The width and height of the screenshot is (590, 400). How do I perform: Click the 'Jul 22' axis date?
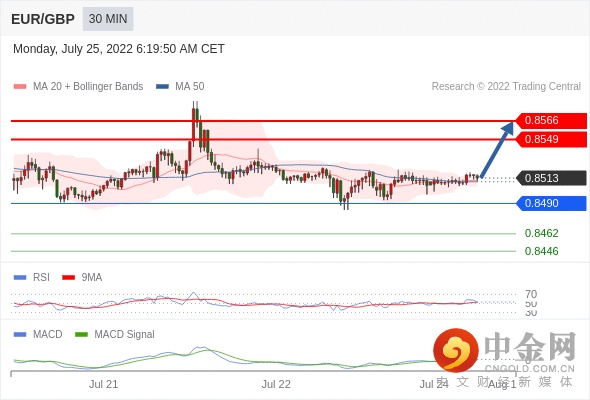pos(276,385)
